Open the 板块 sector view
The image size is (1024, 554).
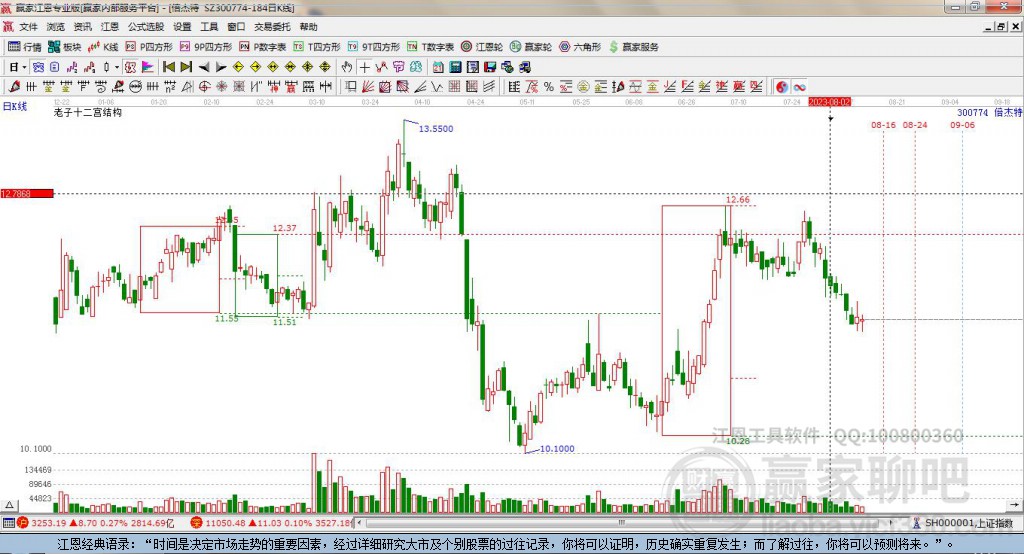pyautogui.click(x=64, y=47)
